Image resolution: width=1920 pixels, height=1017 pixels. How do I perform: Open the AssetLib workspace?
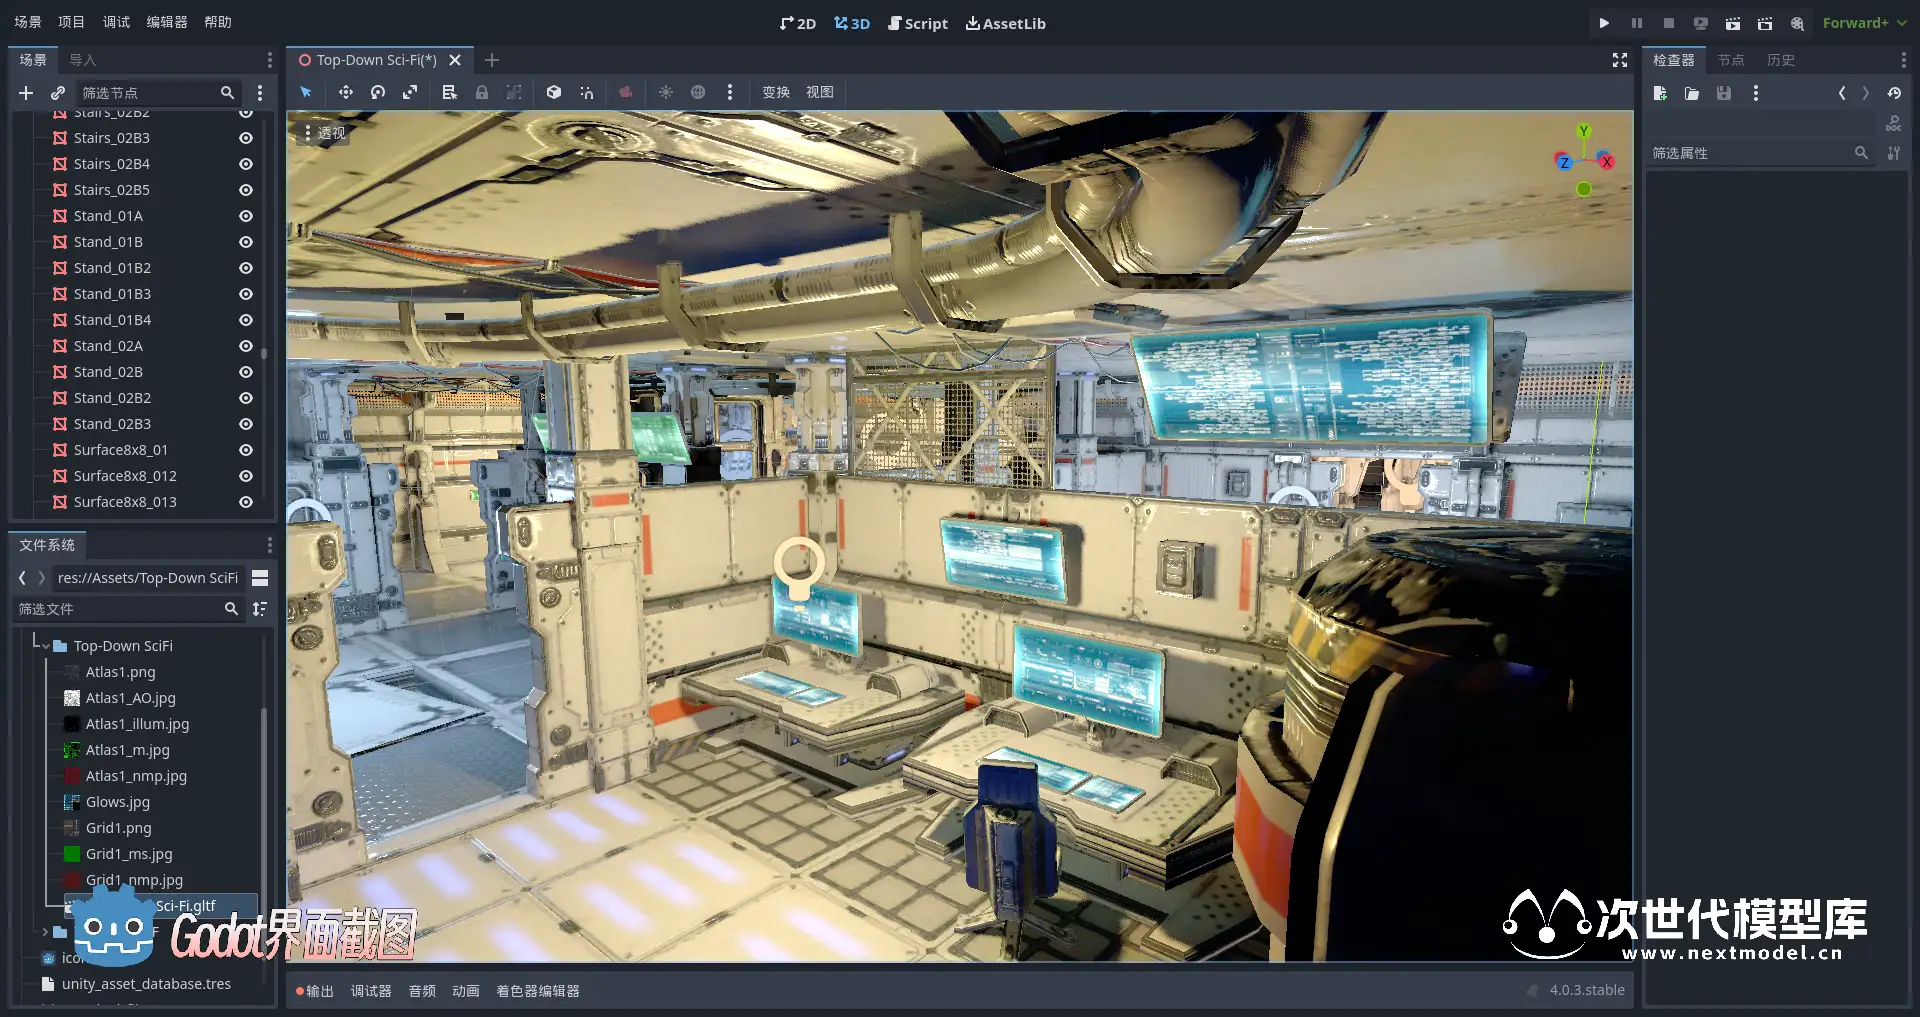pos(1005,23)
